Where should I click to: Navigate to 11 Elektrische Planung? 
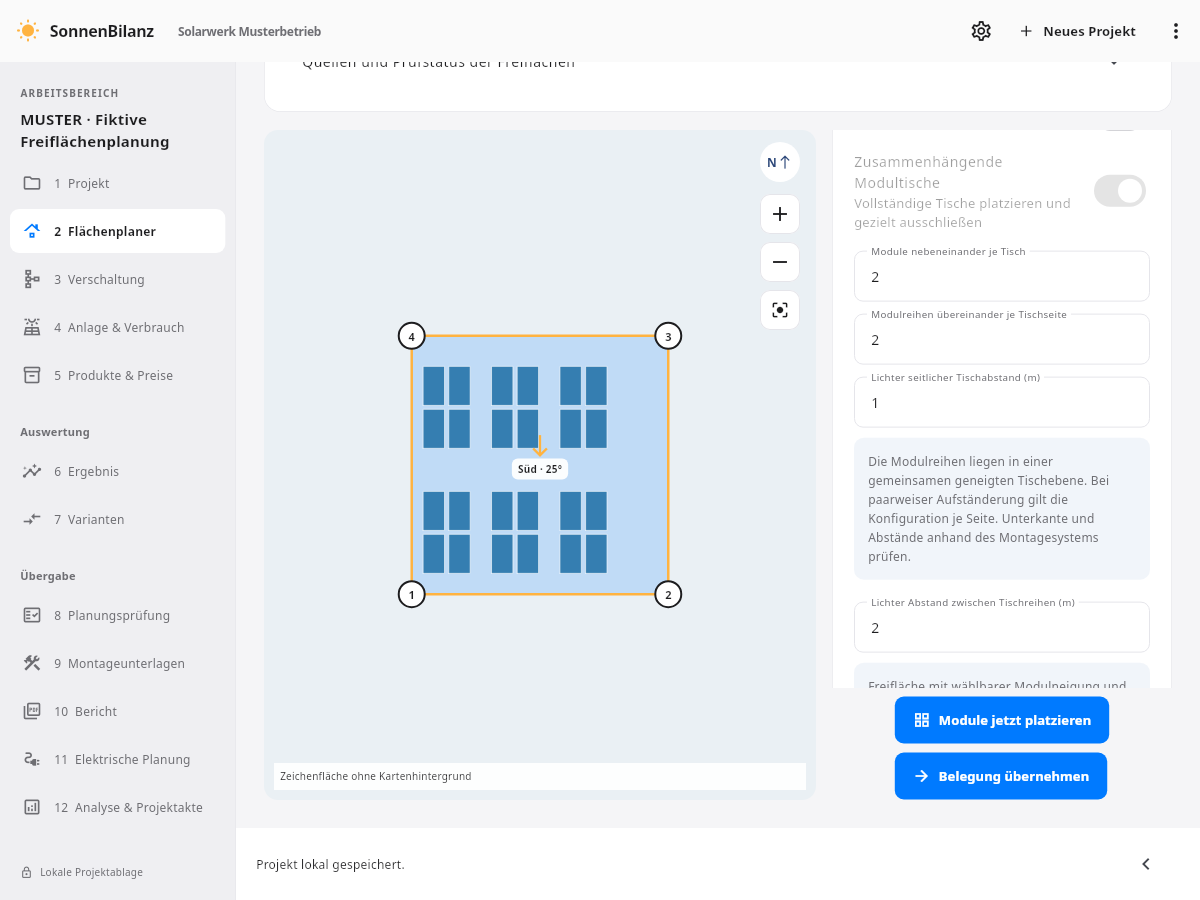[117, 759]
